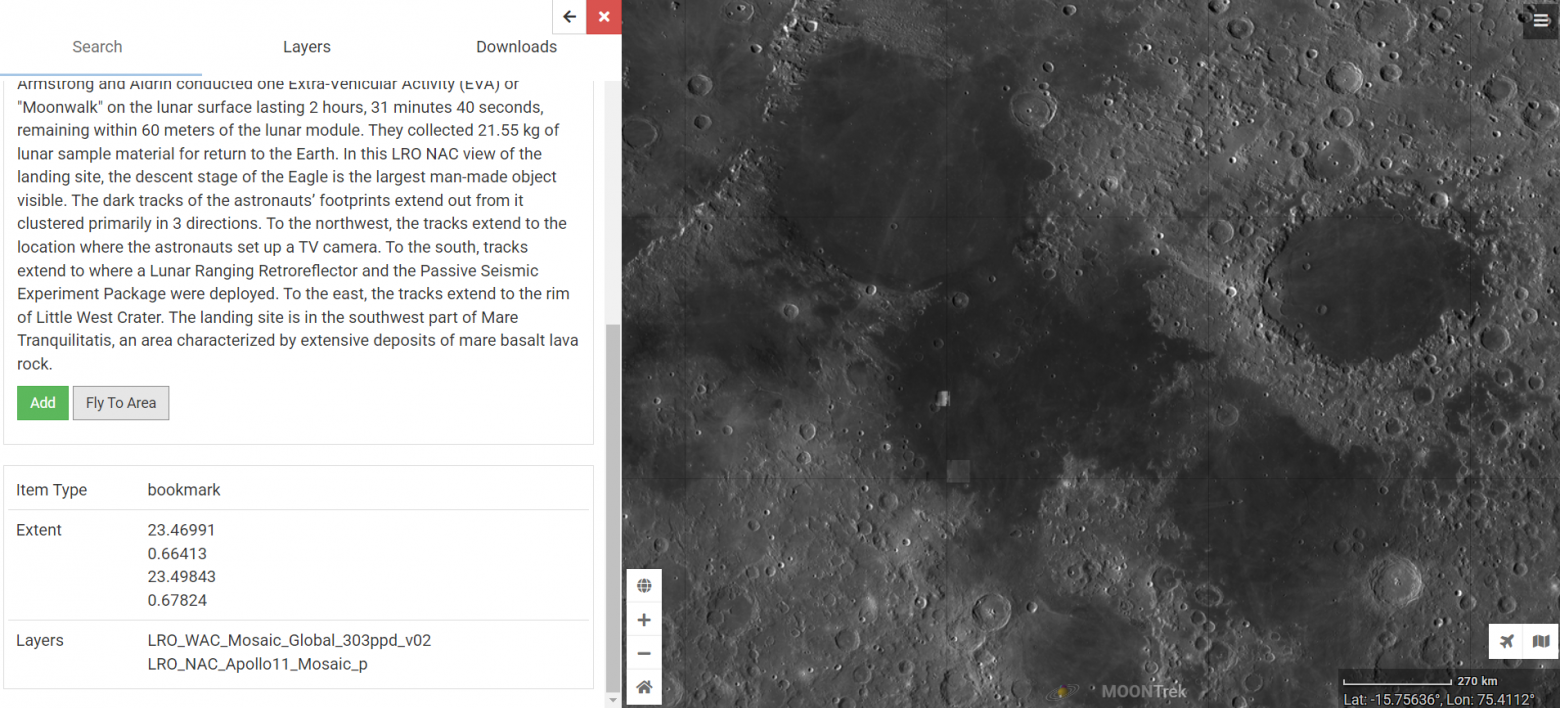The image size is (1560, 708).
Task: Open the globe projection switcher
Action: (x=644, y=586)
